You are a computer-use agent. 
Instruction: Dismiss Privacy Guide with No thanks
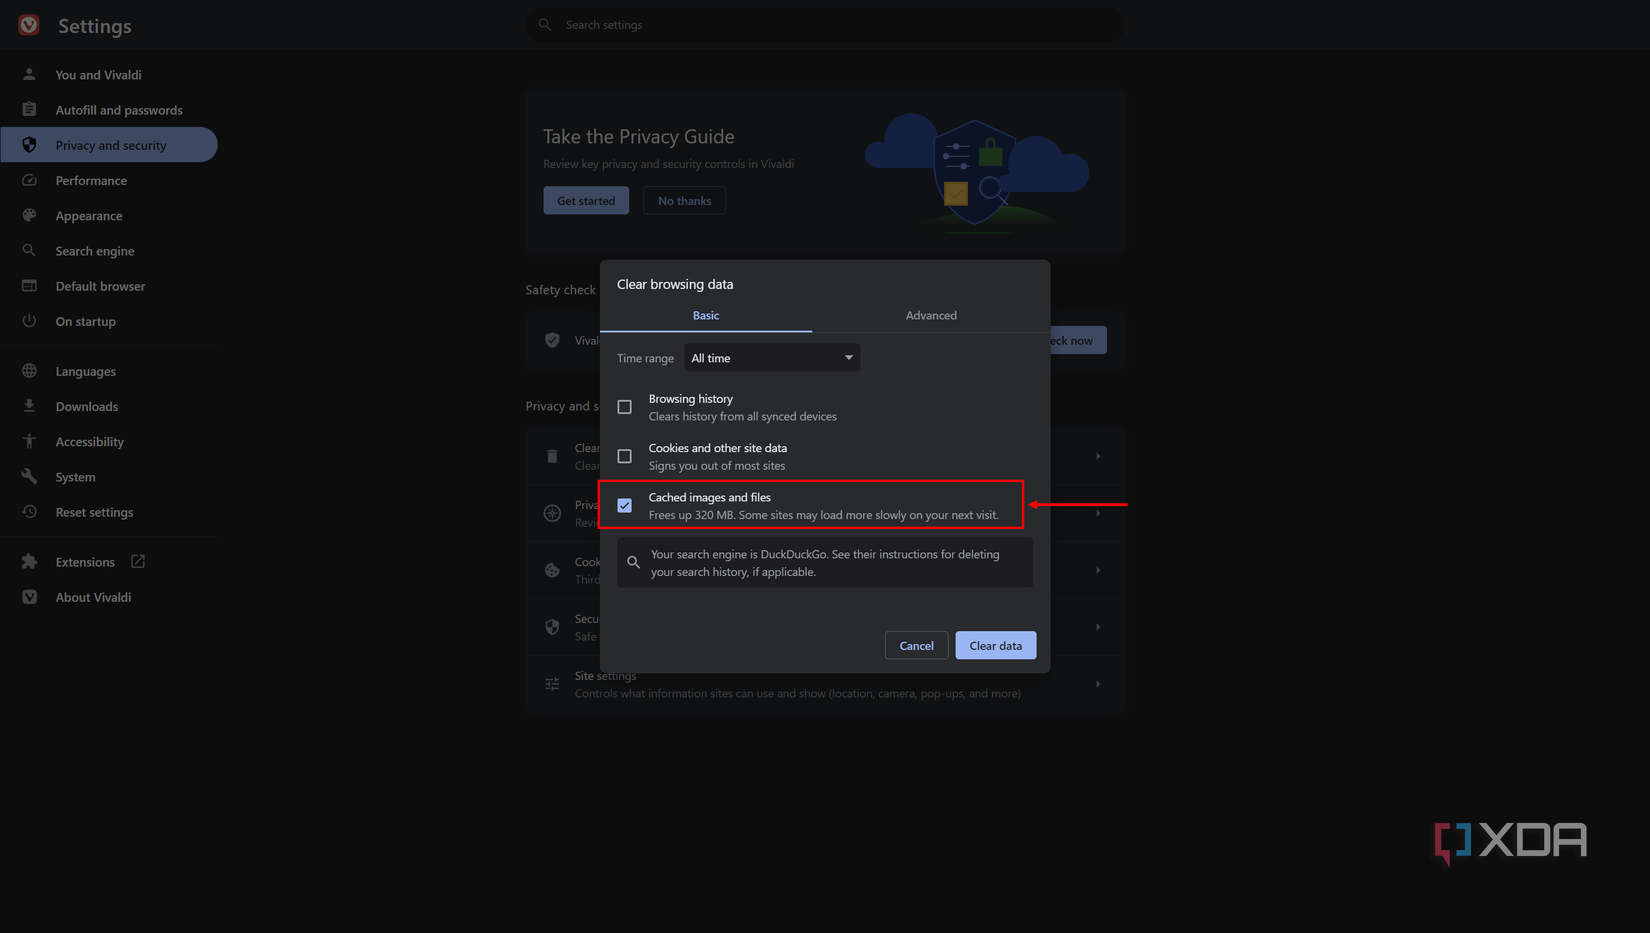[685, 201]
